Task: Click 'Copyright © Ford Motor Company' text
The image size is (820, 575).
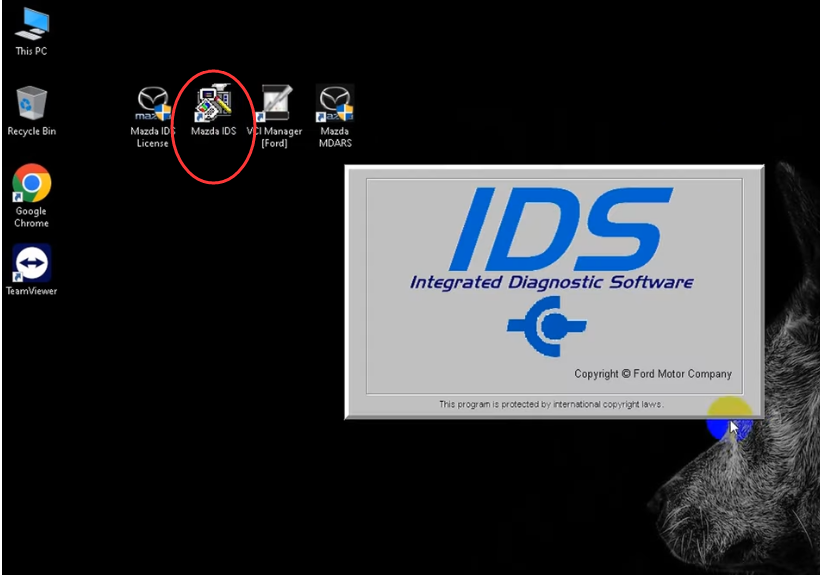Action: coord(653,374)
